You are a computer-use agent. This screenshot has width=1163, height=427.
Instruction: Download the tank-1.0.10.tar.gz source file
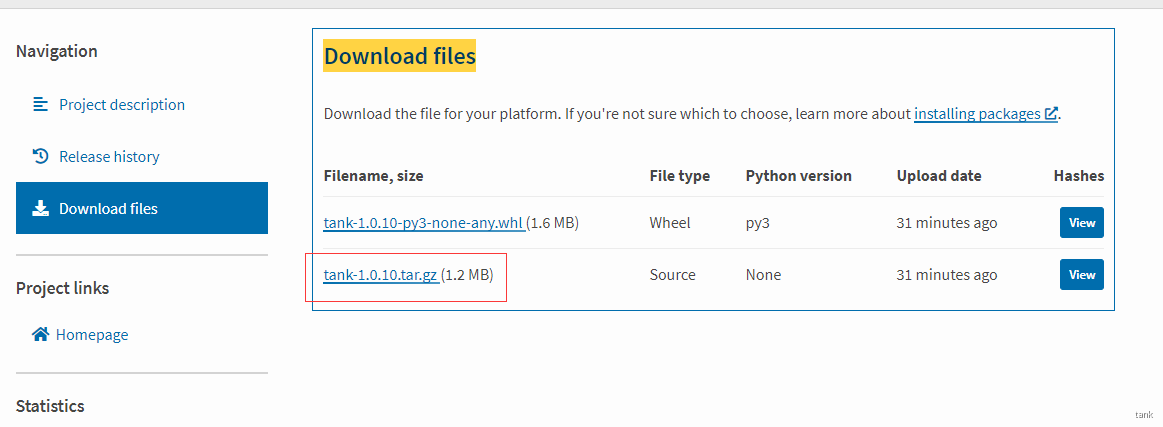(x=380, y=275)
